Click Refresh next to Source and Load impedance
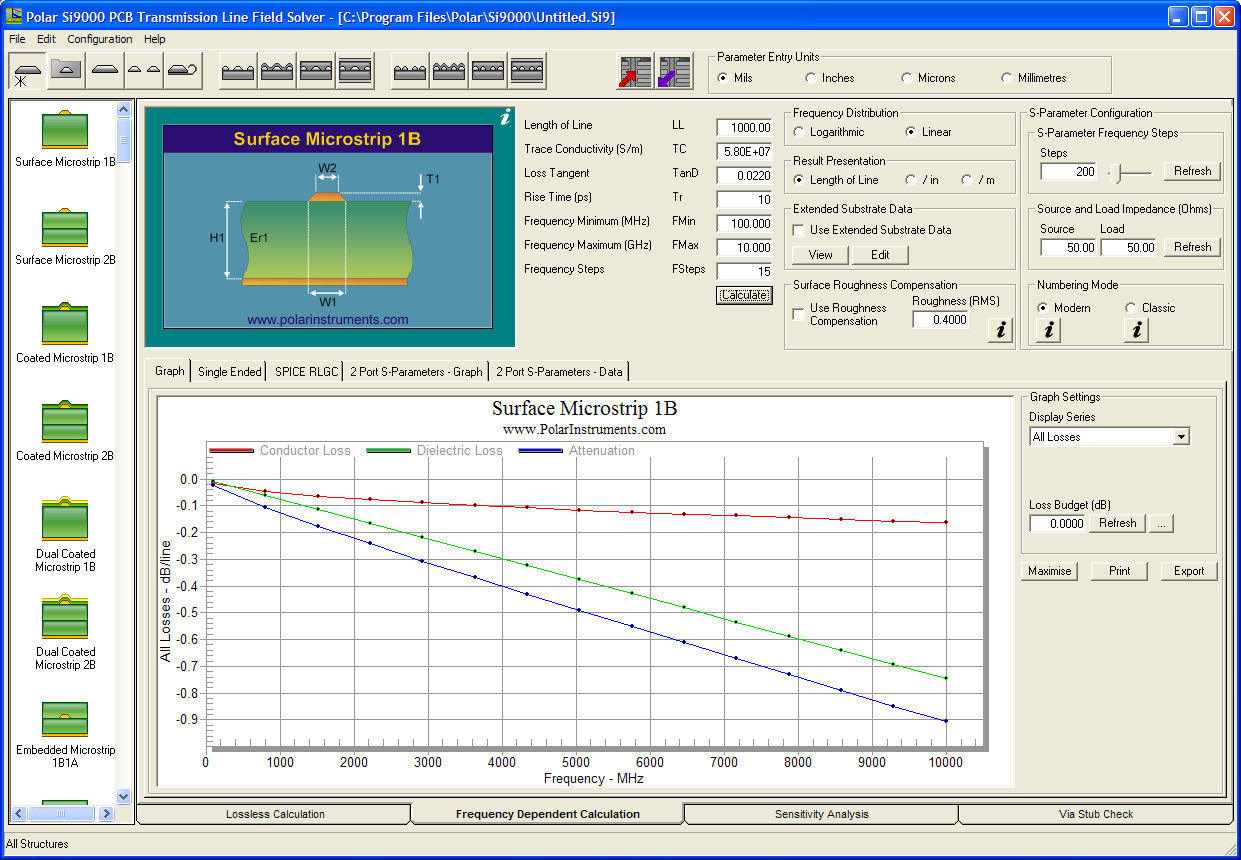The image size is (1241, 860). click(x=1193, y=247)
